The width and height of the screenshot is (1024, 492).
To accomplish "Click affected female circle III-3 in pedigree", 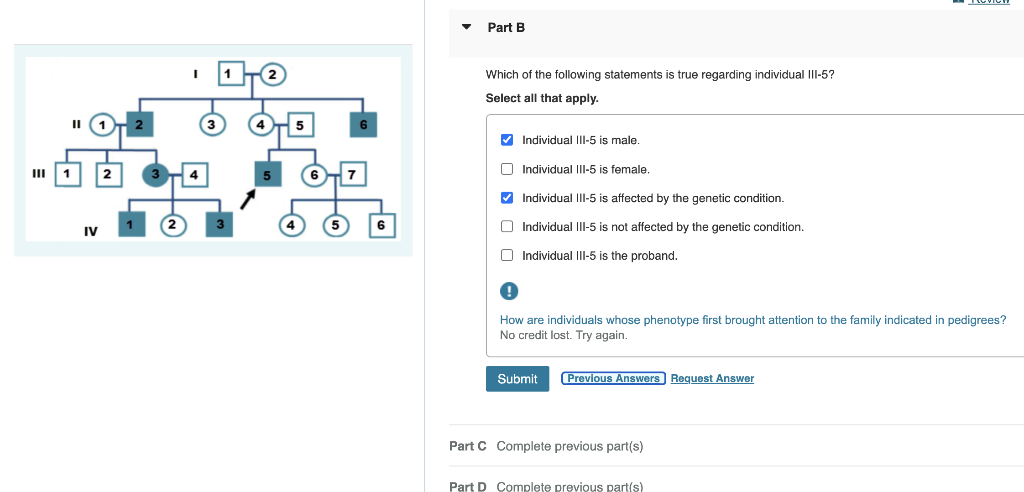I will (154, 175).
